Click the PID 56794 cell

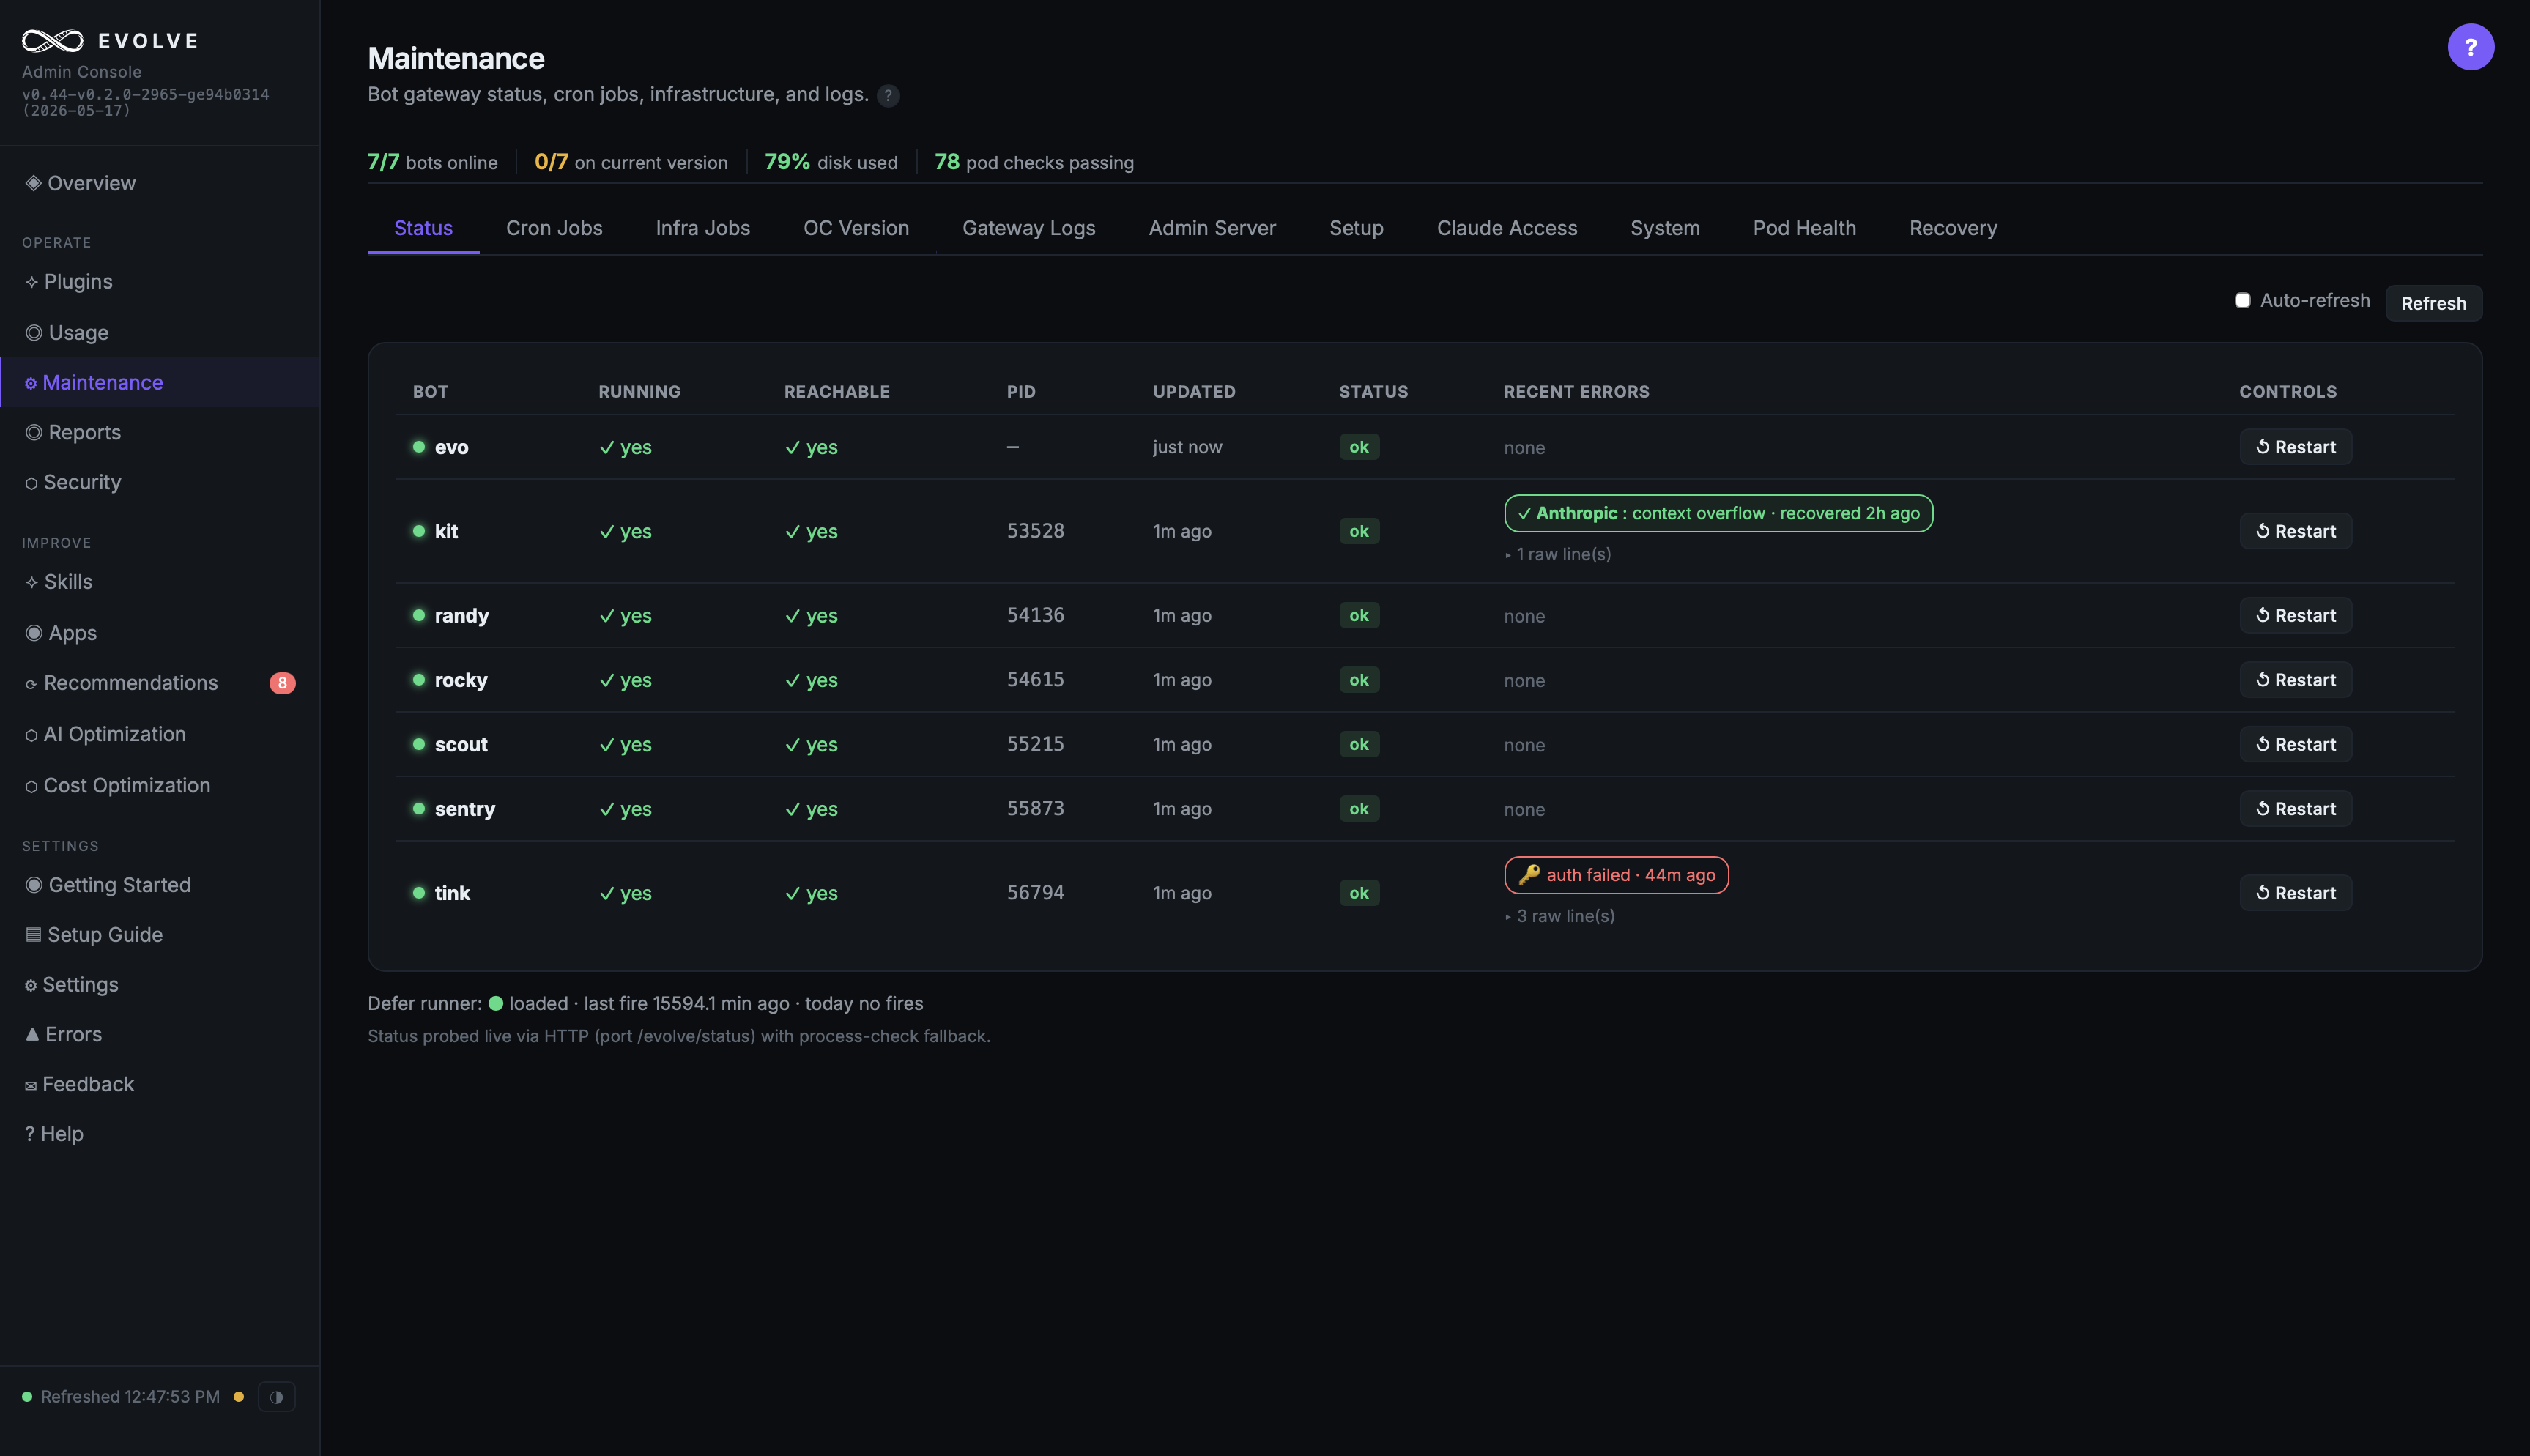(1035, 893)
